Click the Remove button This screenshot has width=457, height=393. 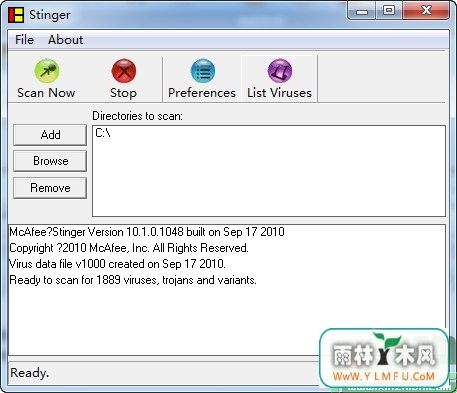[x=50, y=188]
